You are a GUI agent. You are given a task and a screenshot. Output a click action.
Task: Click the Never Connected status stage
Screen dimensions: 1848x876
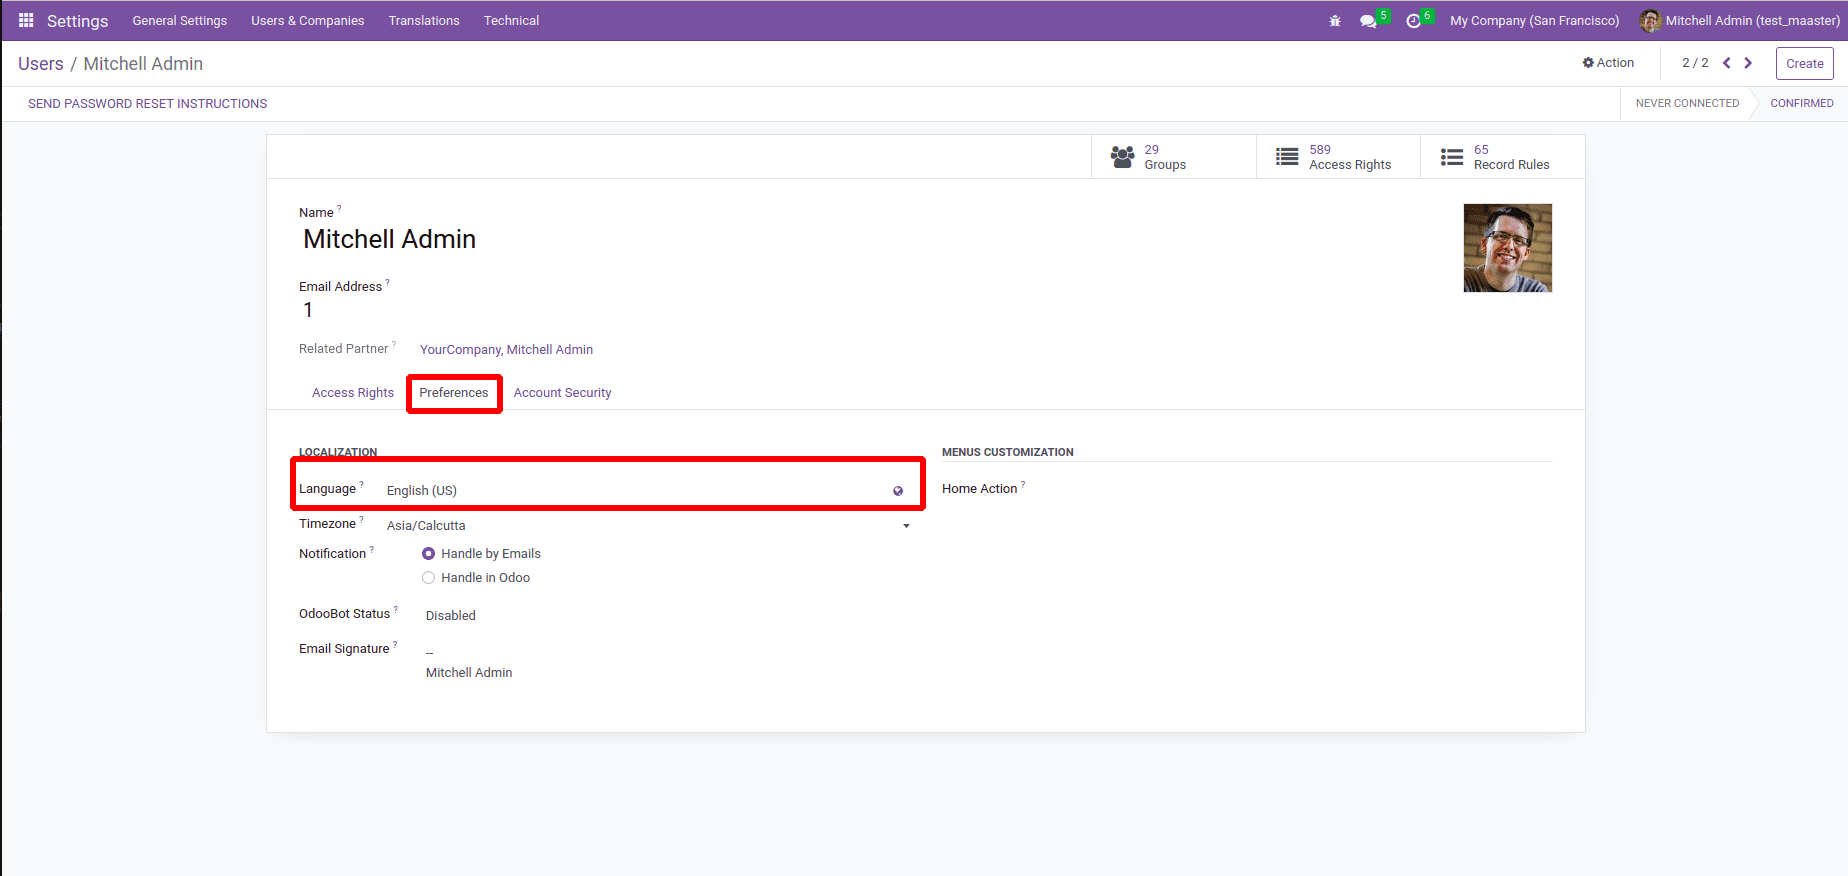1687,104
